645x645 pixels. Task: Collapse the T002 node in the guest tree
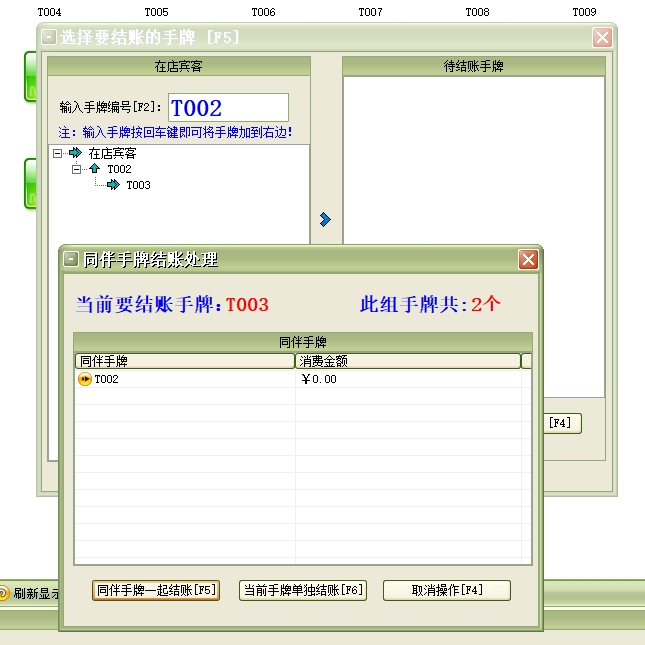point(76,169)
